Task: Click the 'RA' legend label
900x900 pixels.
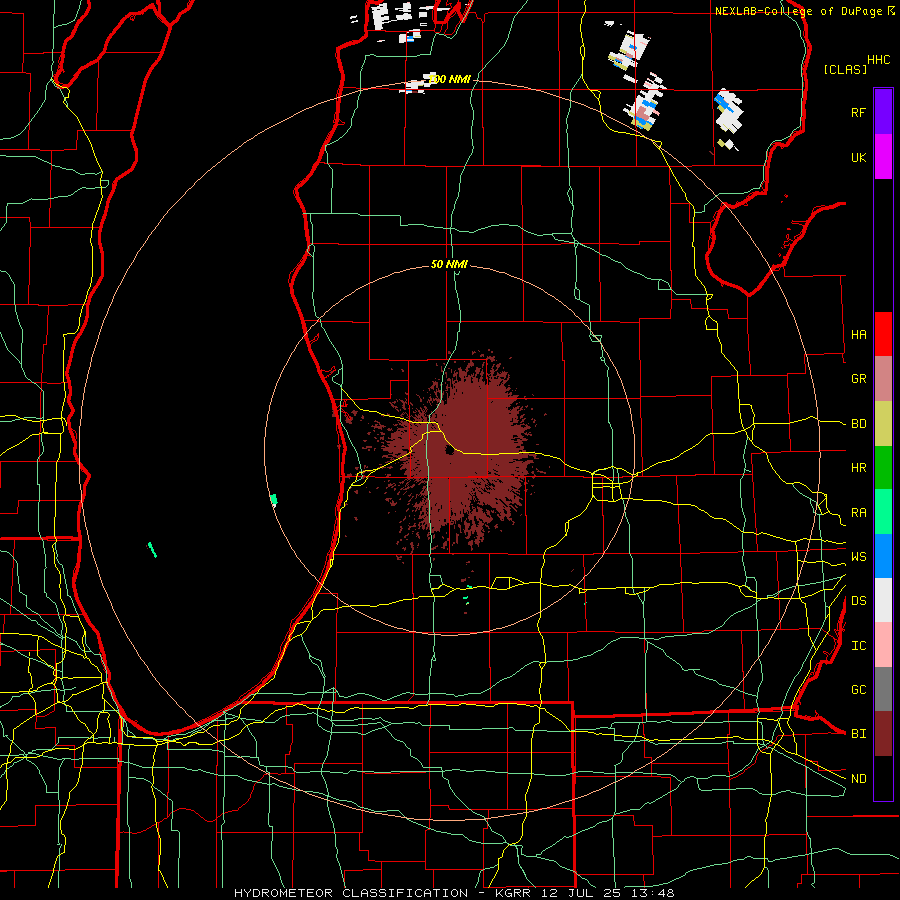Action: tap(859, 513)
